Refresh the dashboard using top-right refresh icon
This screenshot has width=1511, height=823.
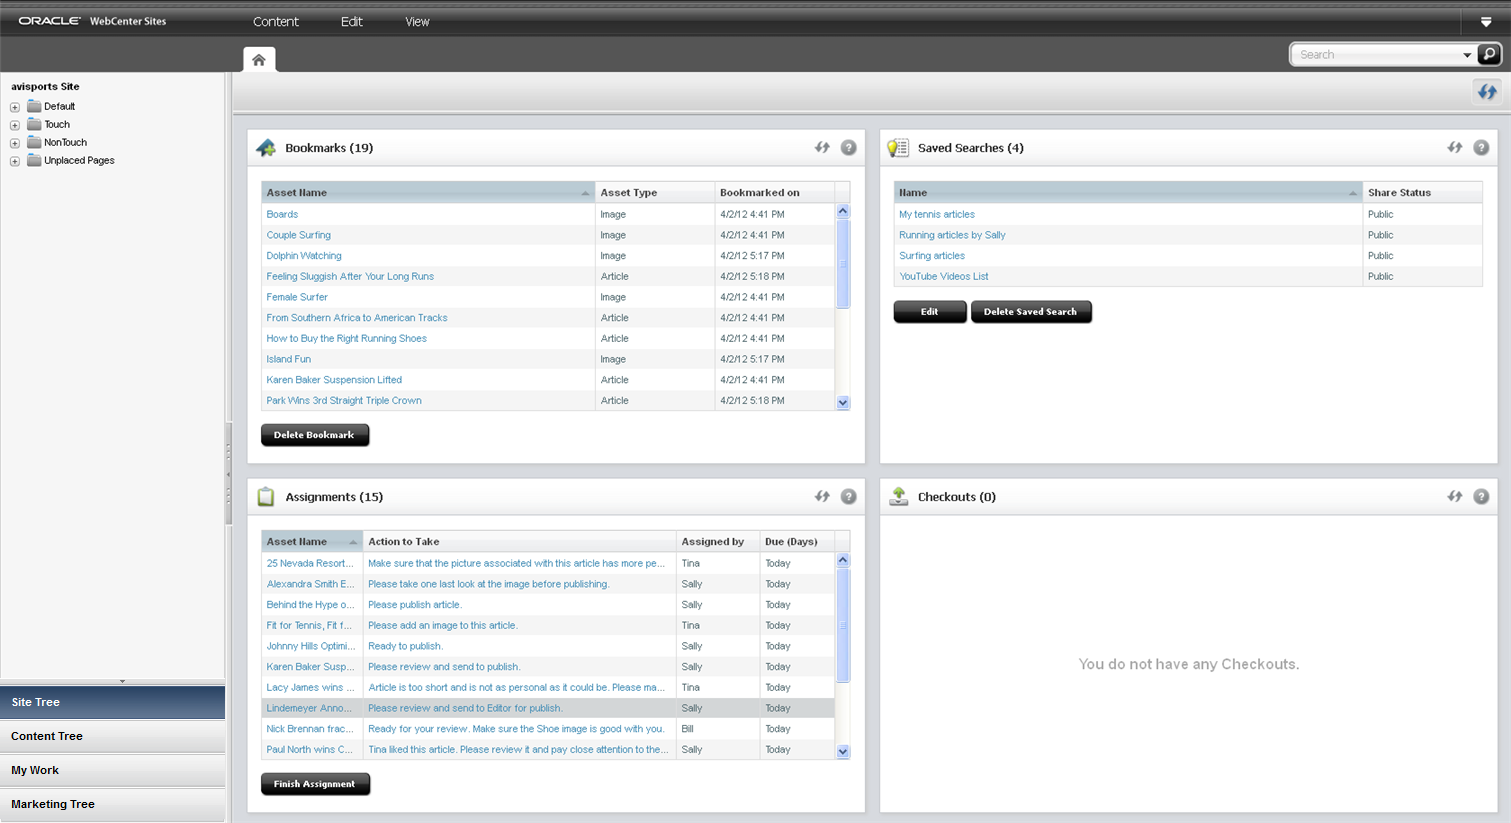pos(1487,92)
